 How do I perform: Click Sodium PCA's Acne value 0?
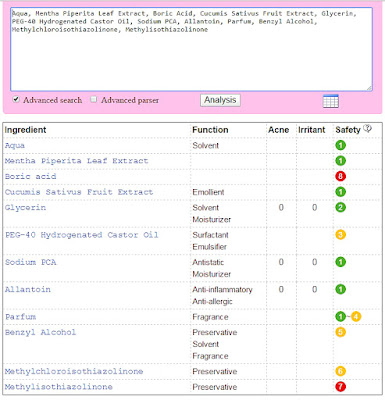pyautogui.click(x=281, y=262)
